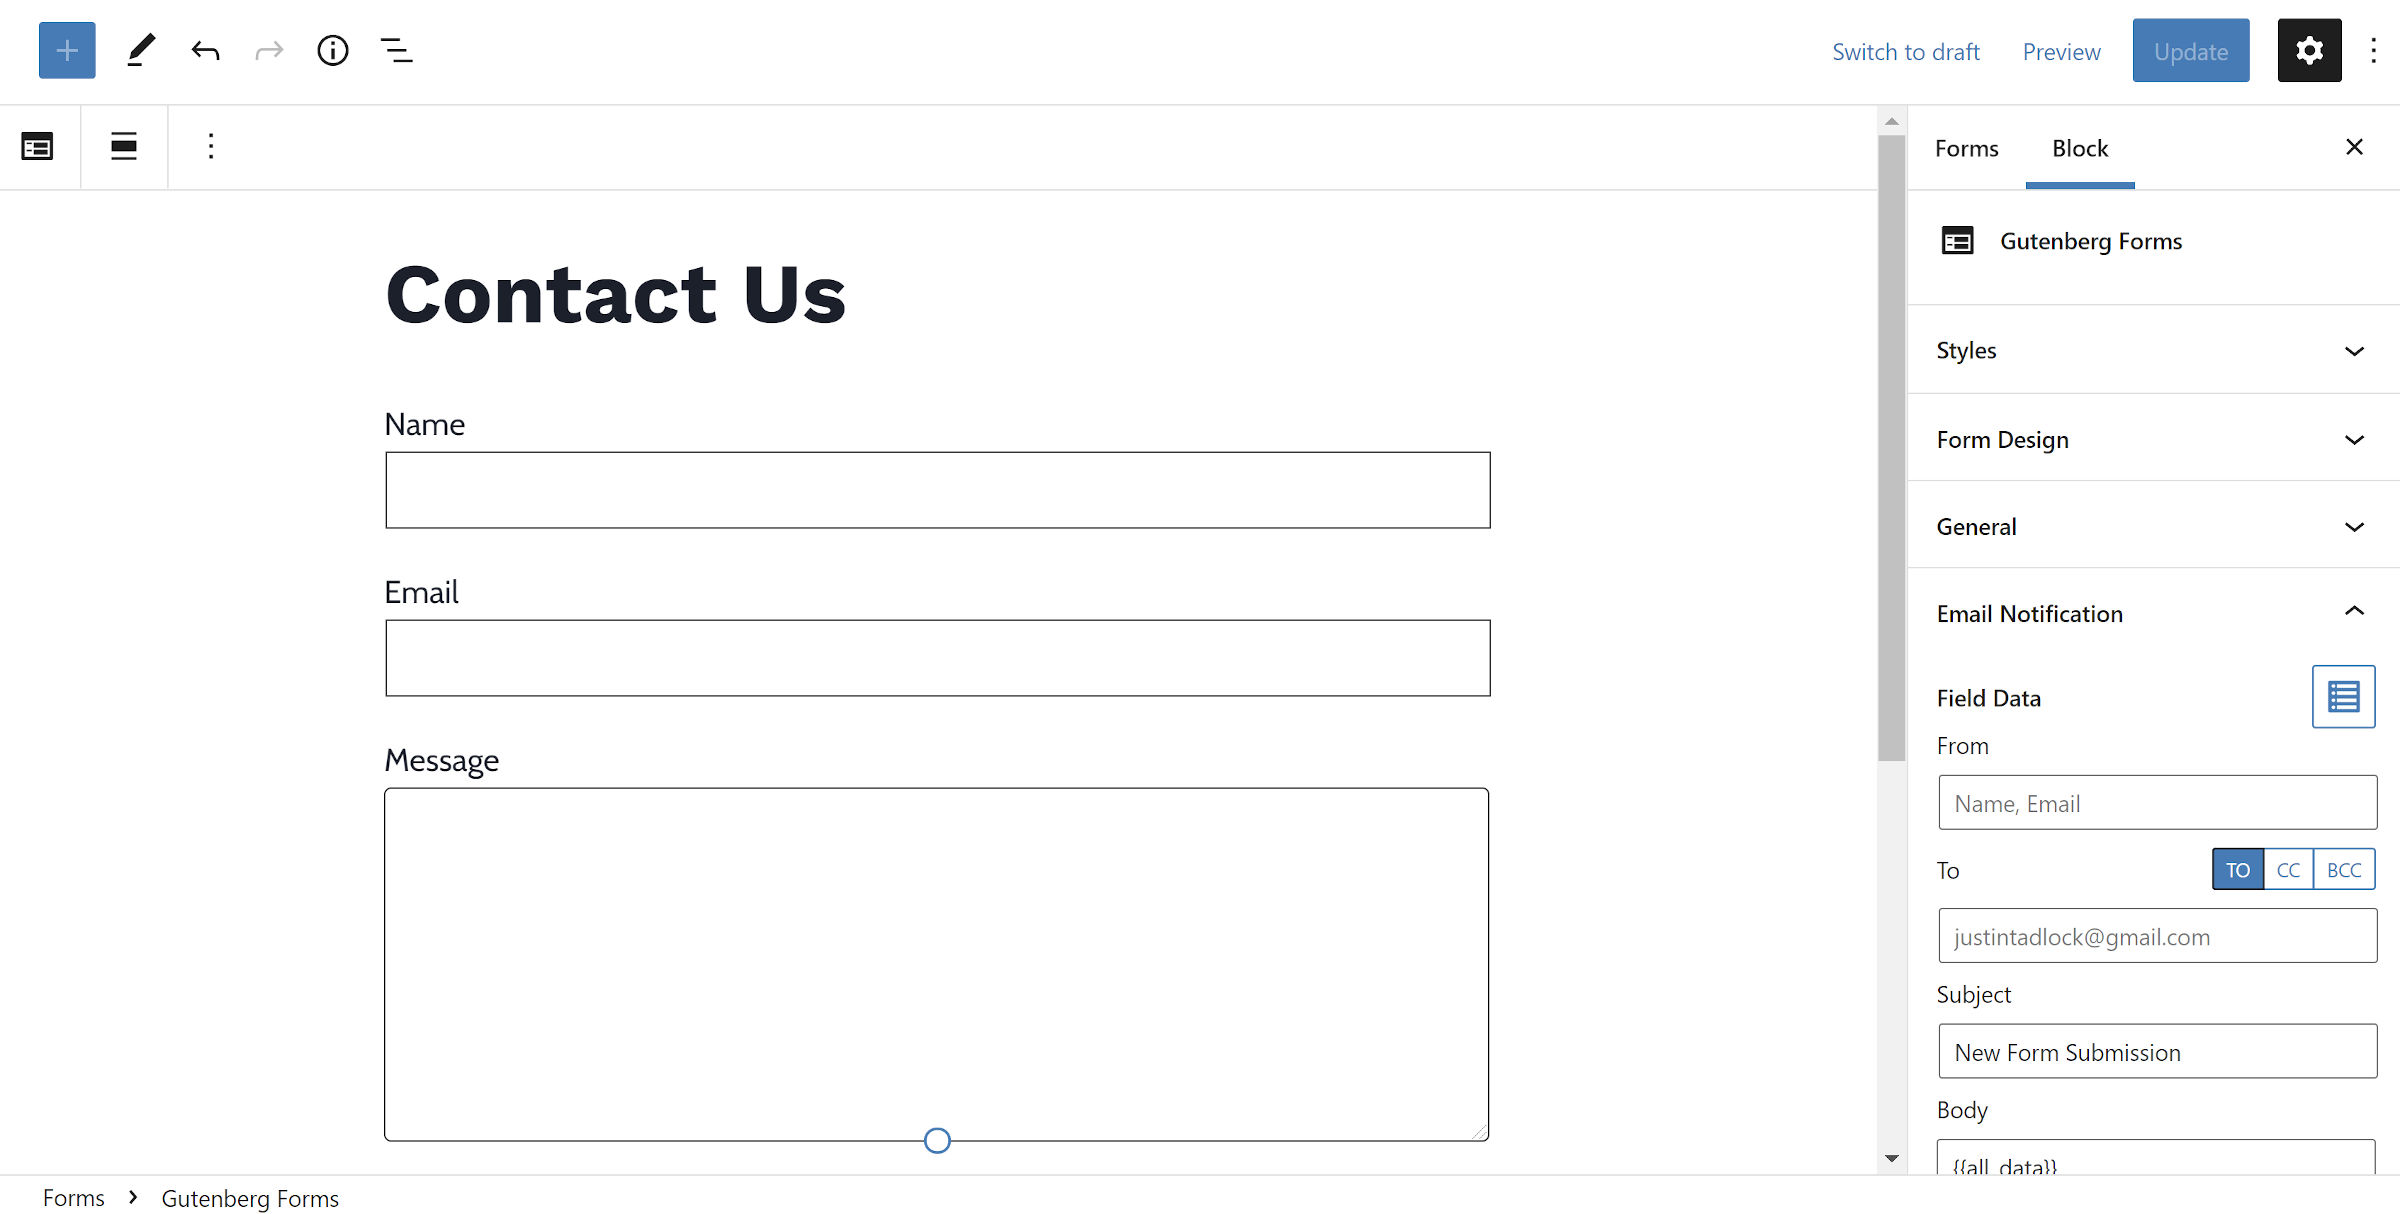Click the pen/edit tool icon
Image resolution: width=2400 pixels, height=1214 pixels.
(x=139, y=50)
